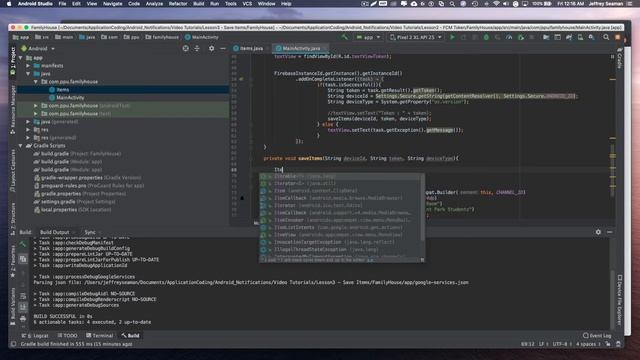This screenshot has width=640, height=360.
Task: Click the Make Project hammer icon in toolbar
Action: point(345,37)
